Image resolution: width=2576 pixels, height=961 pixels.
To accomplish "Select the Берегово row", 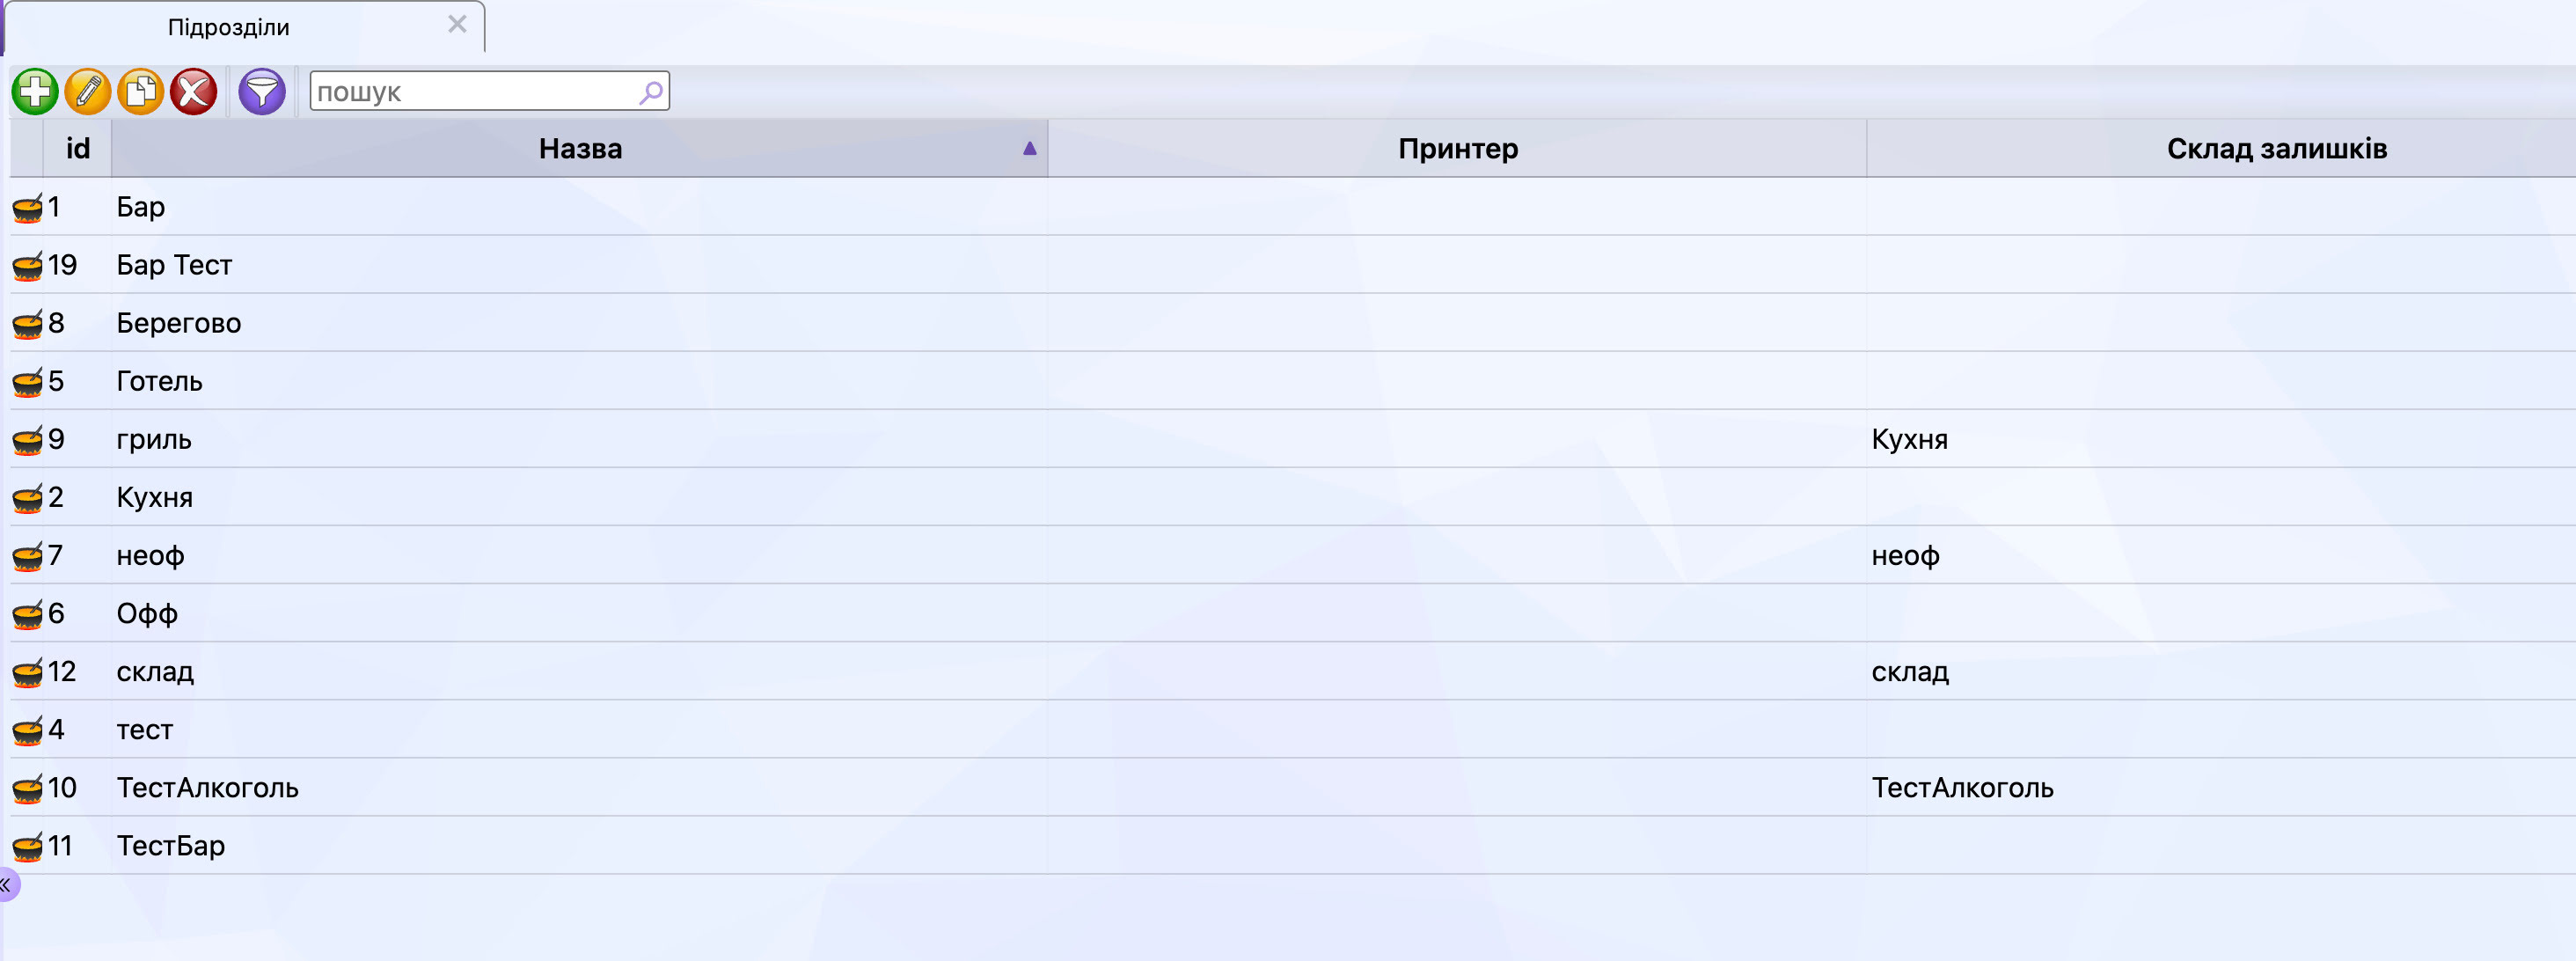I will coord(1293,323).
